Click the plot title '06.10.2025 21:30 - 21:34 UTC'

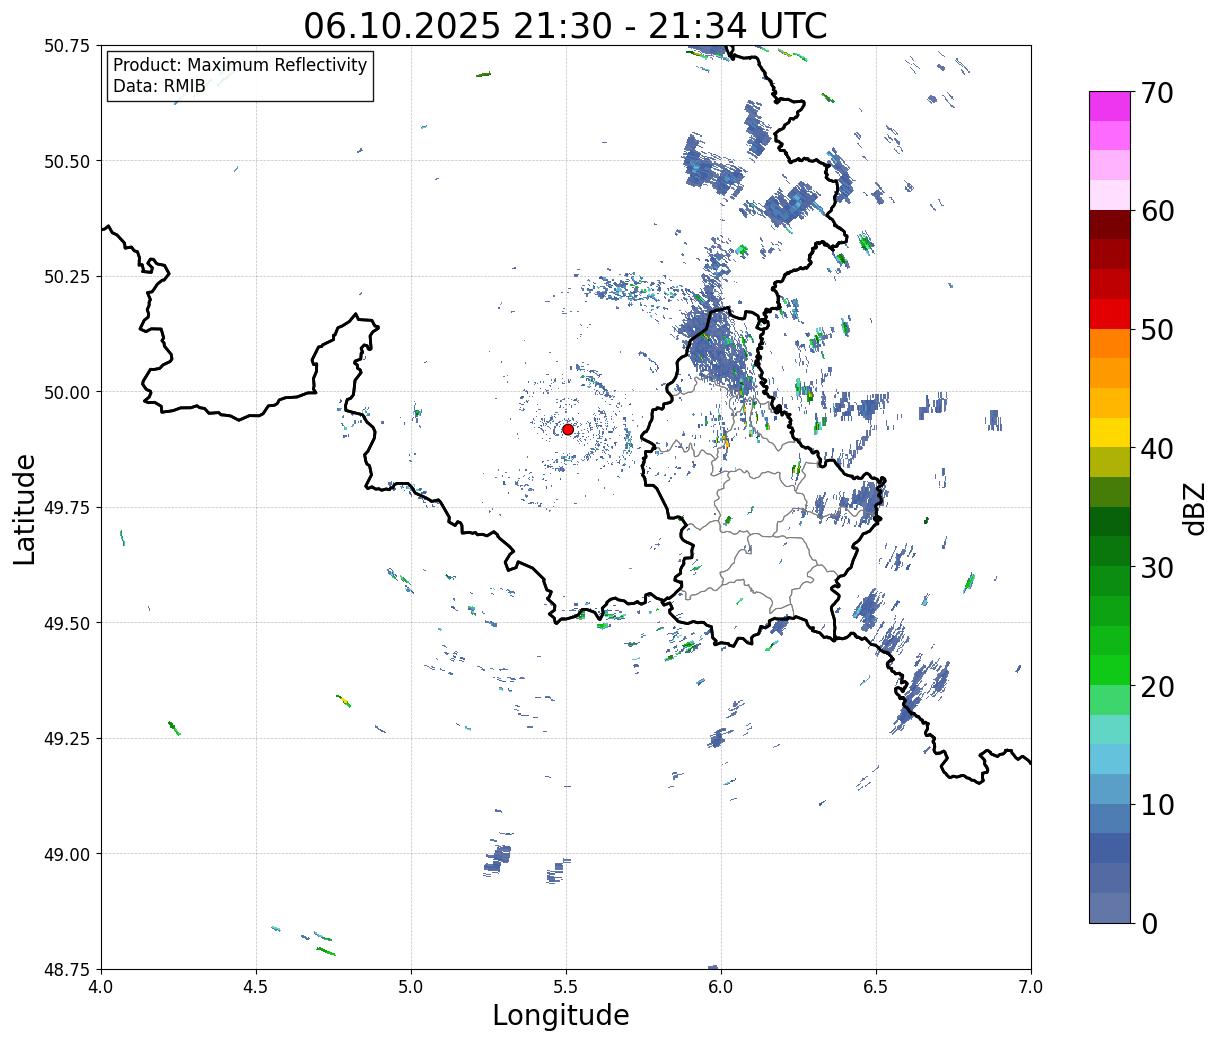[565, 25]
